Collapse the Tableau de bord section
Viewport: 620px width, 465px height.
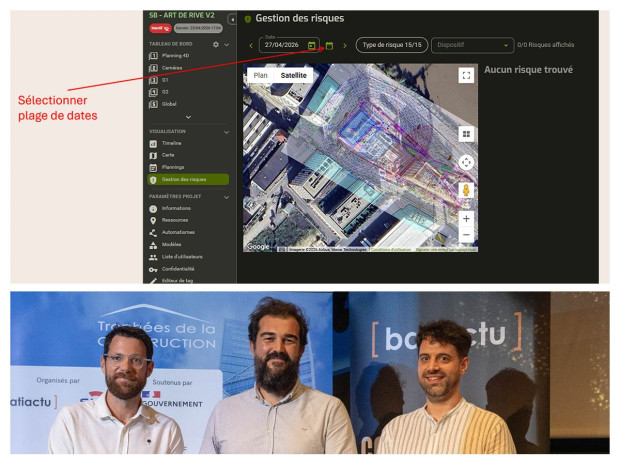coord(227,45)
